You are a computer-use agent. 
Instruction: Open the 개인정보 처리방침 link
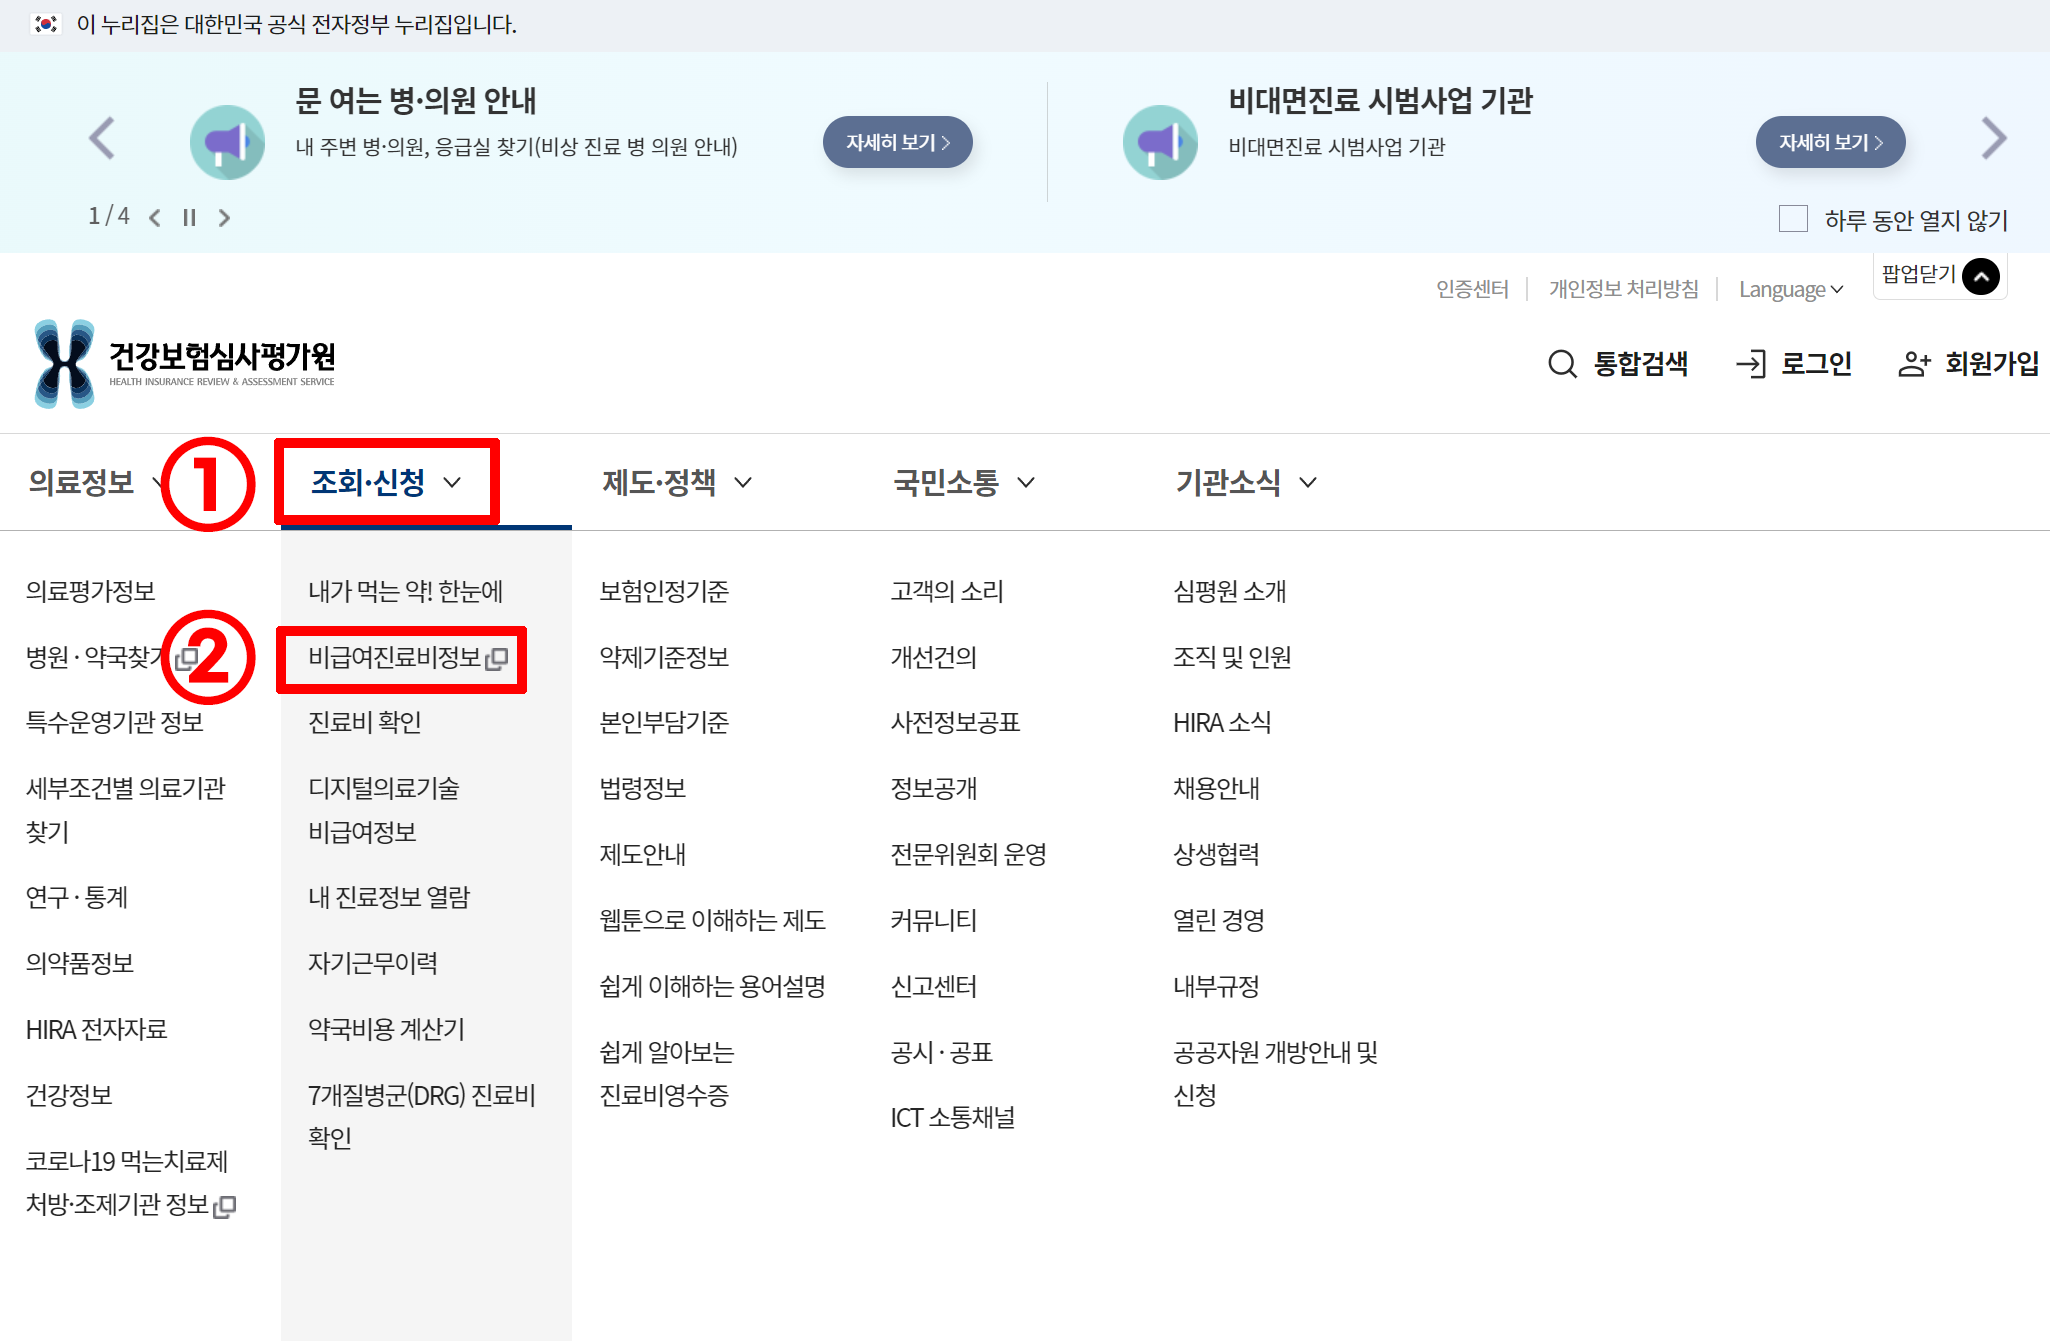[x=1623, y=289]
